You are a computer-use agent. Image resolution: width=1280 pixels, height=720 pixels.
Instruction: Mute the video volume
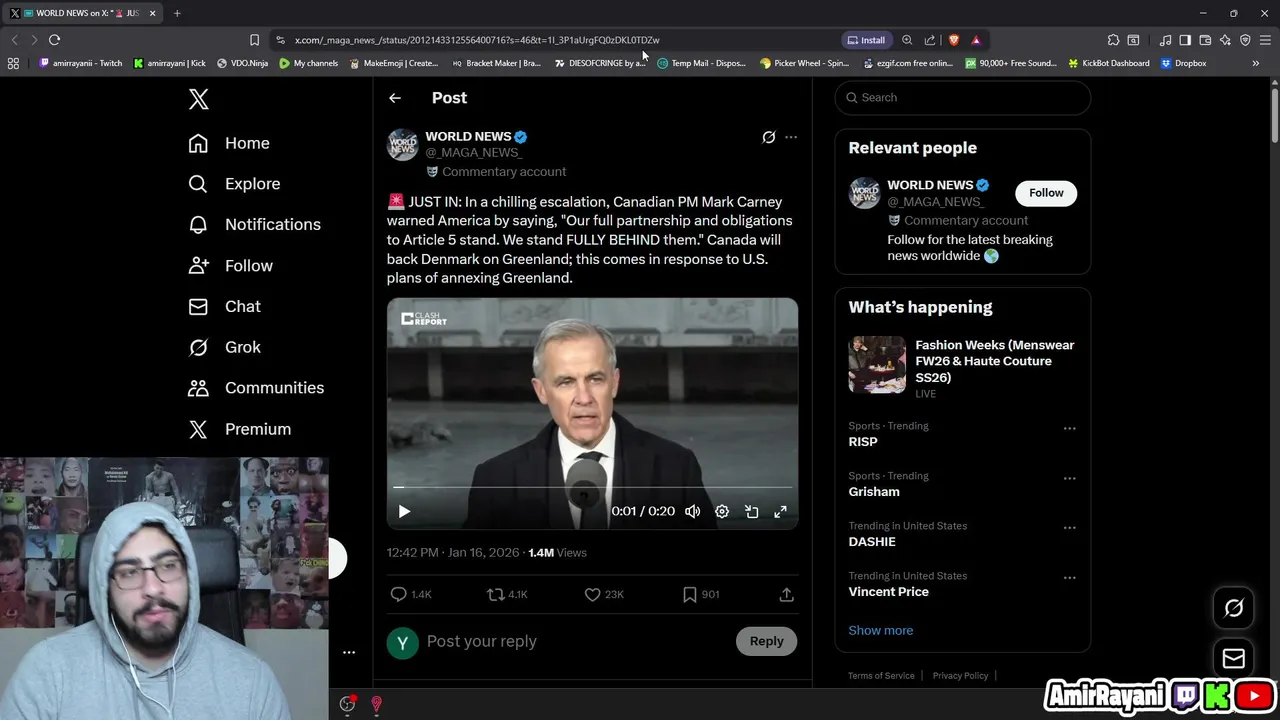(x=692, y=511)
